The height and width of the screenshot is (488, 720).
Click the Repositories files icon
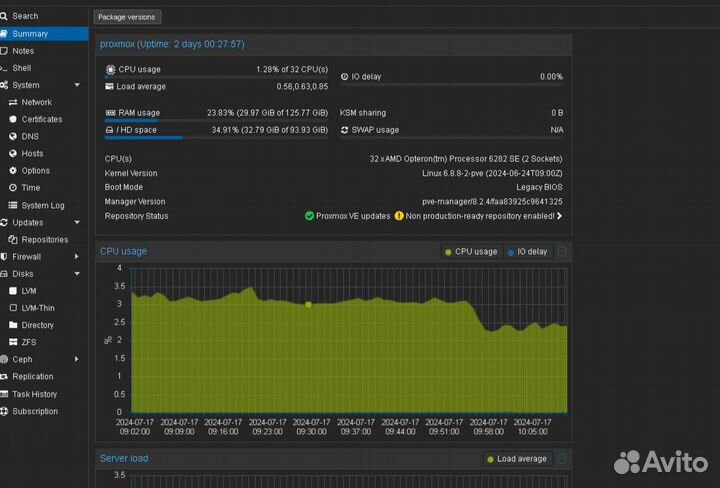click(13, 239)
